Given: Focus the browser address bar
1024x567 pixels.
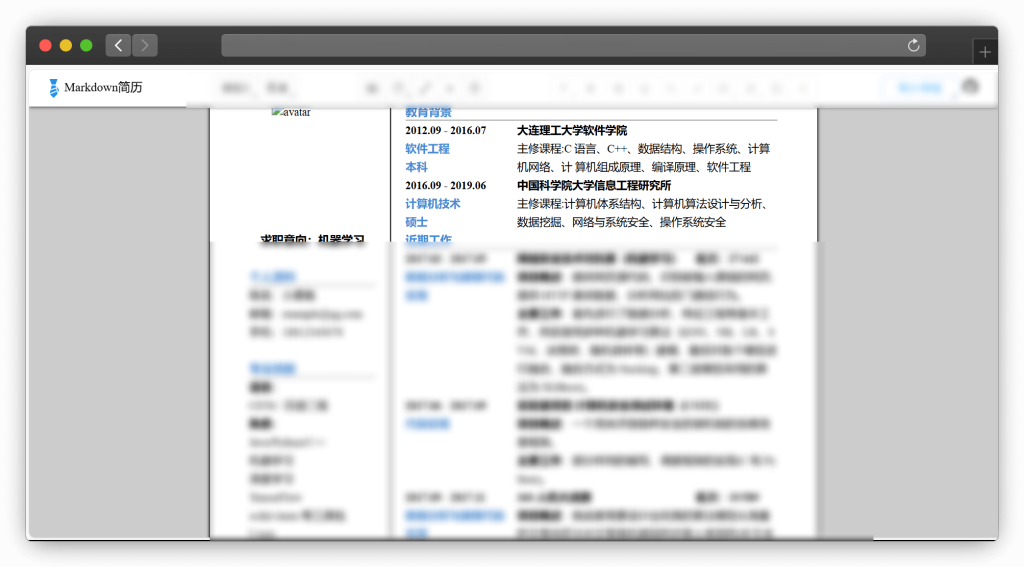Looking at the screenshot, I should click(x=573, y=45).
